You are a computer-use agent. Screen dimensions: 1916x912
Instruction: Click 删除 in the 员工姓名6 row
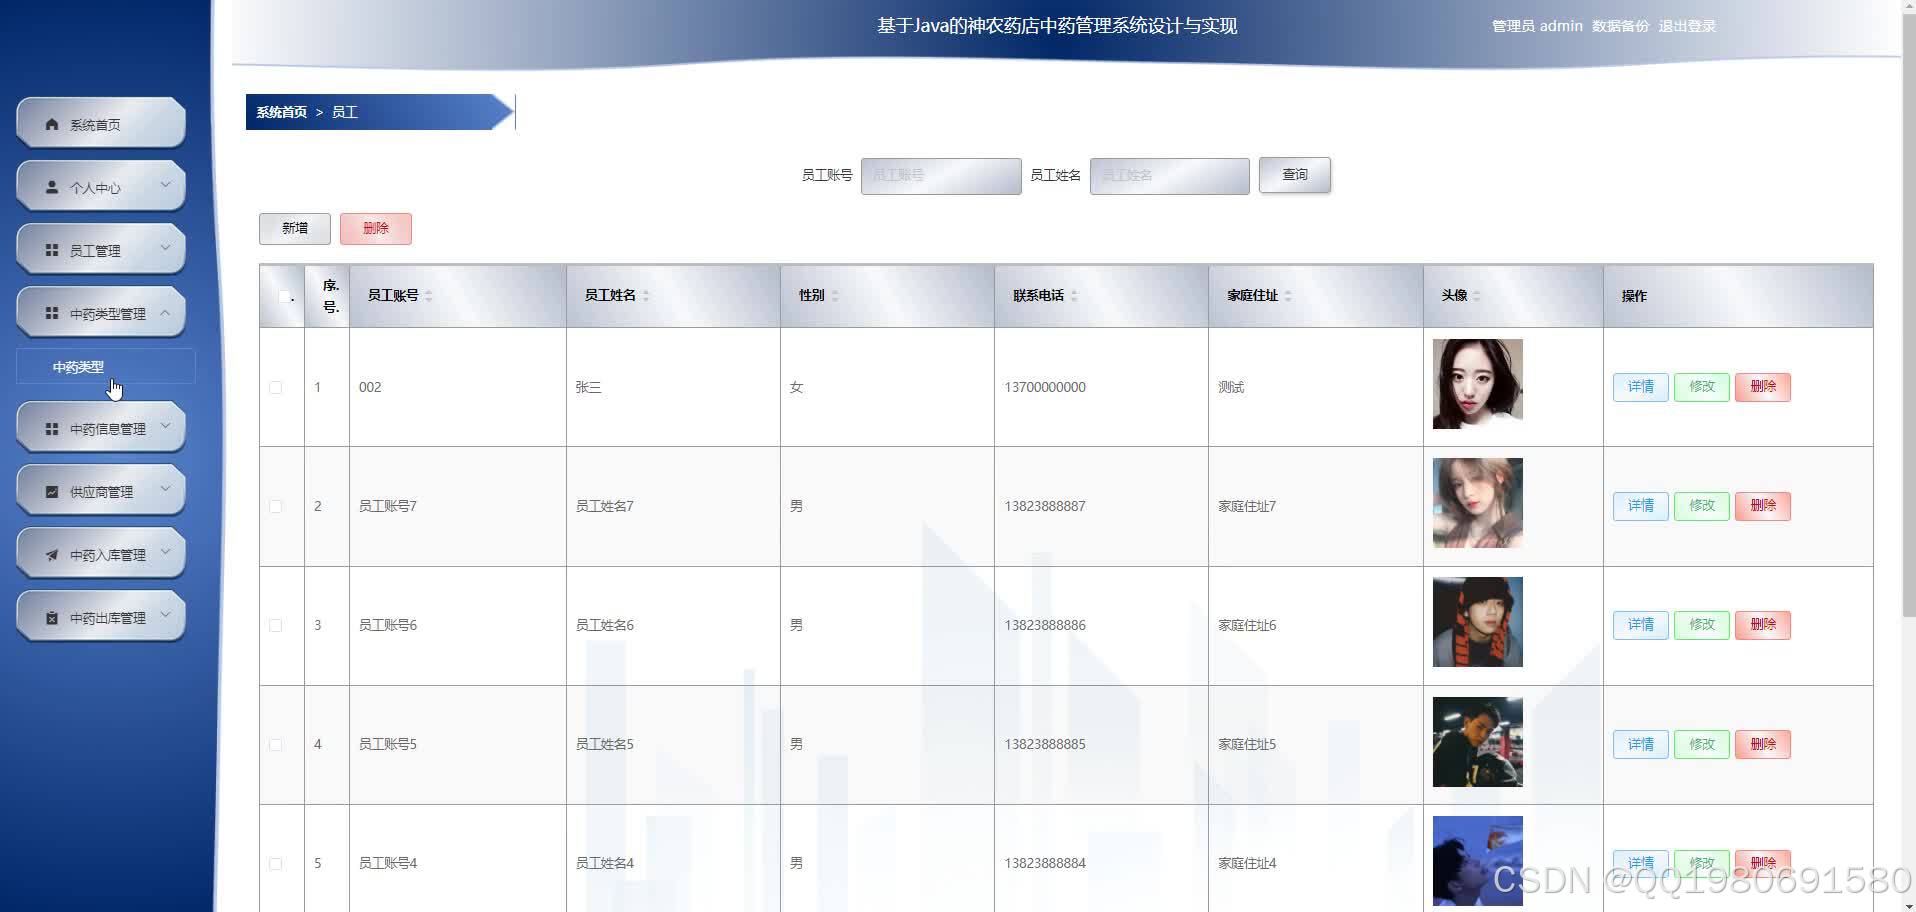click(1763, 625)
